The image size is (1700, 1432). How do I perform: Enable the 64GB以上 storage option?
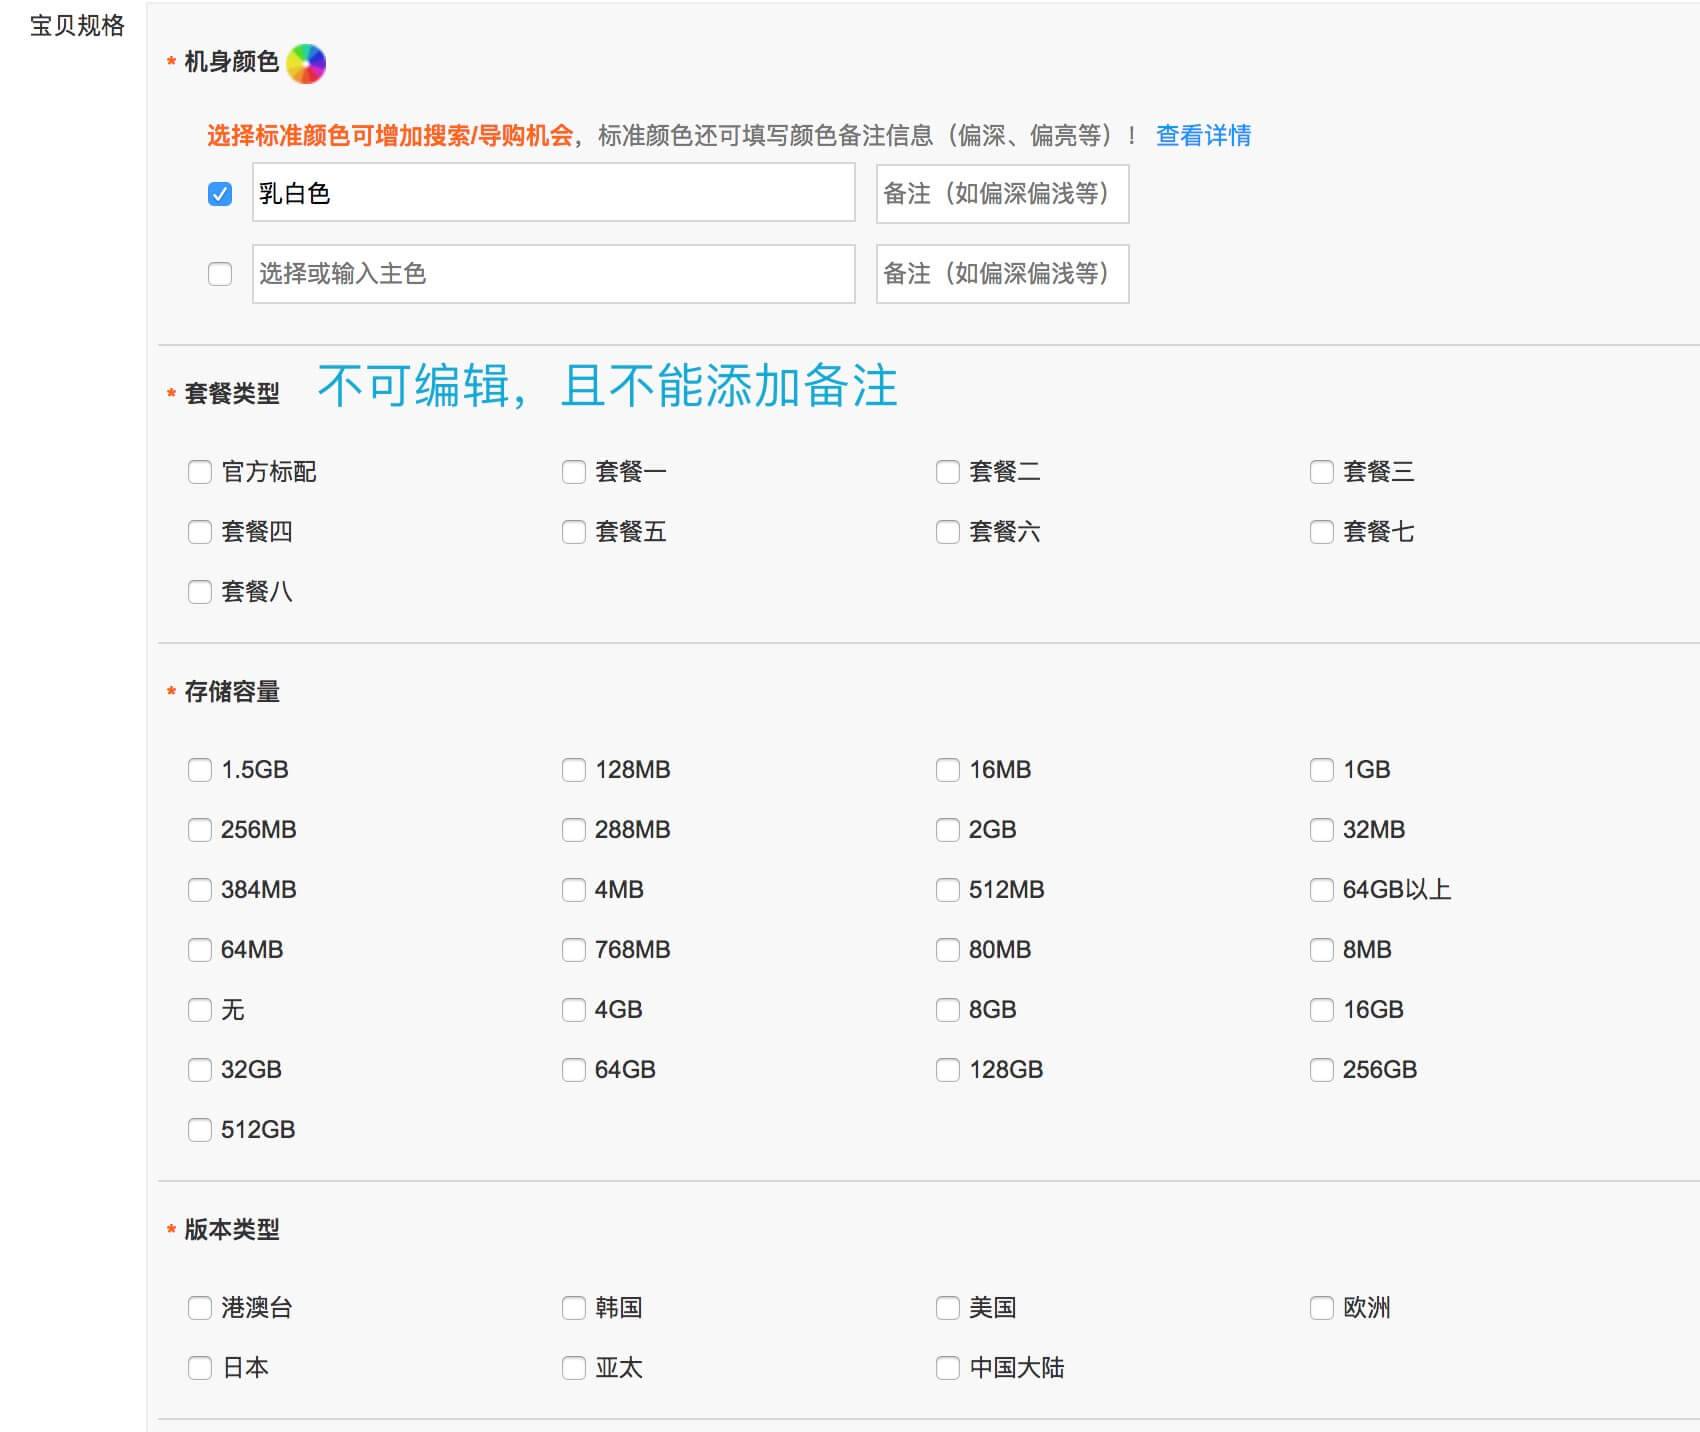coord(1322,889)
